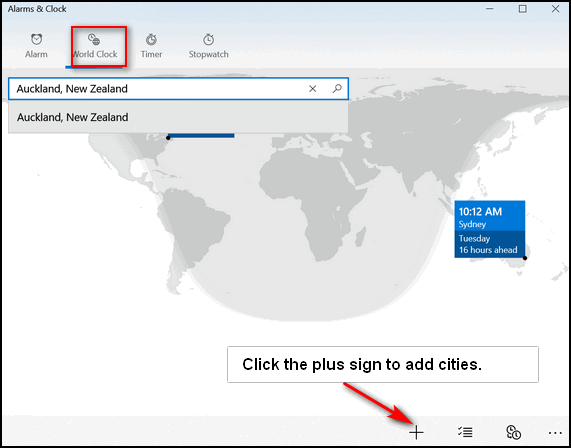571x448 pixels.
Task: Switch to the World Clock tab
Action: pyautogui.click(x=94, y=46)
